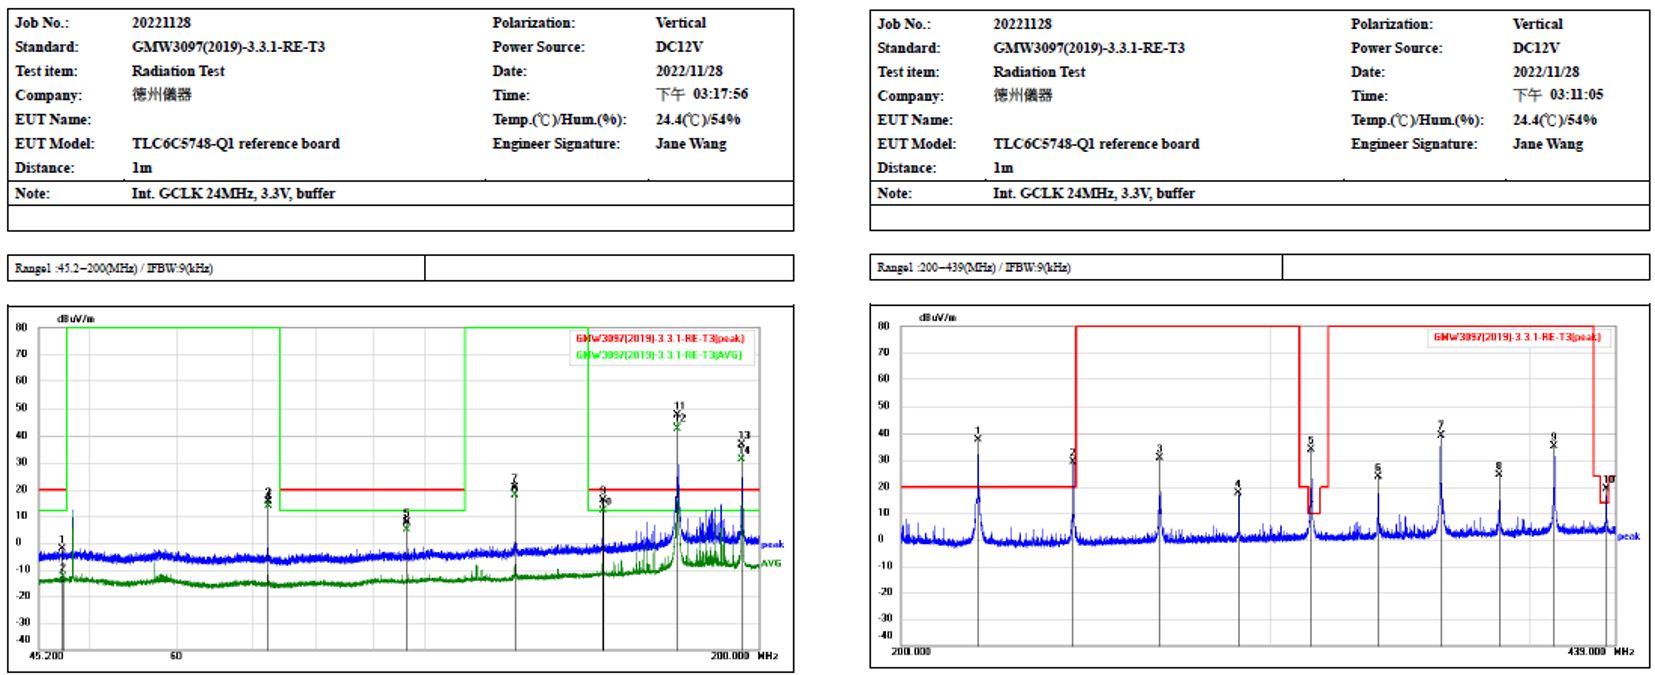Click marker 7 in the left chart
Screen dimensions: 1655x675
(x=514, y=487)
